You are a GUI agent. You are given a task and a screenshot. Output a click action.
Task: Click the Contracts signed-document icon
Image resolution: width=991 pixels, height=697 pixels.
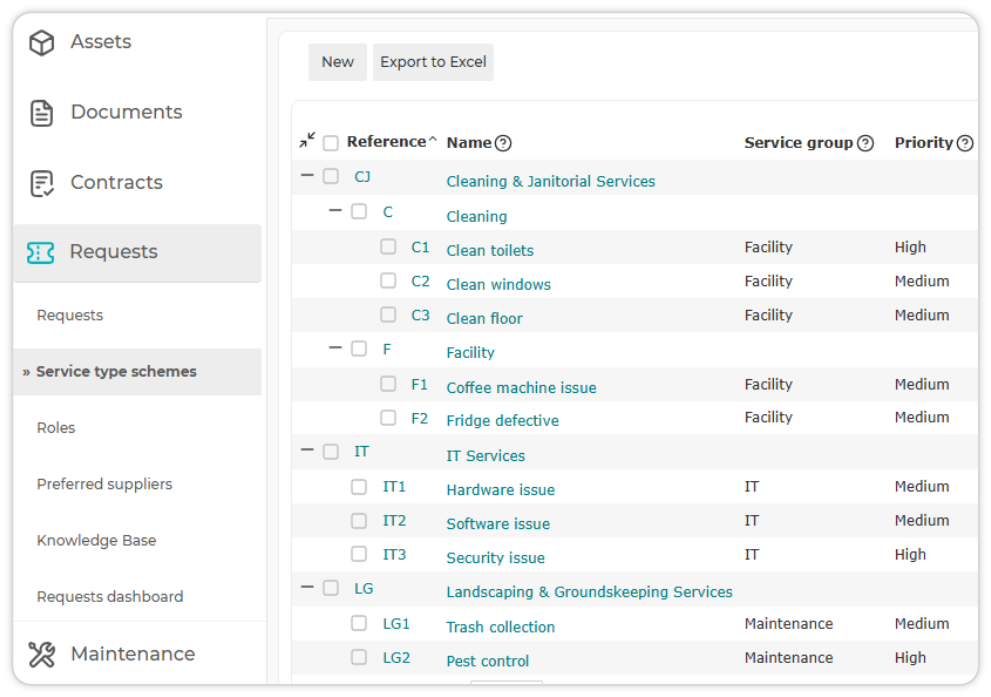click(42, 183)
